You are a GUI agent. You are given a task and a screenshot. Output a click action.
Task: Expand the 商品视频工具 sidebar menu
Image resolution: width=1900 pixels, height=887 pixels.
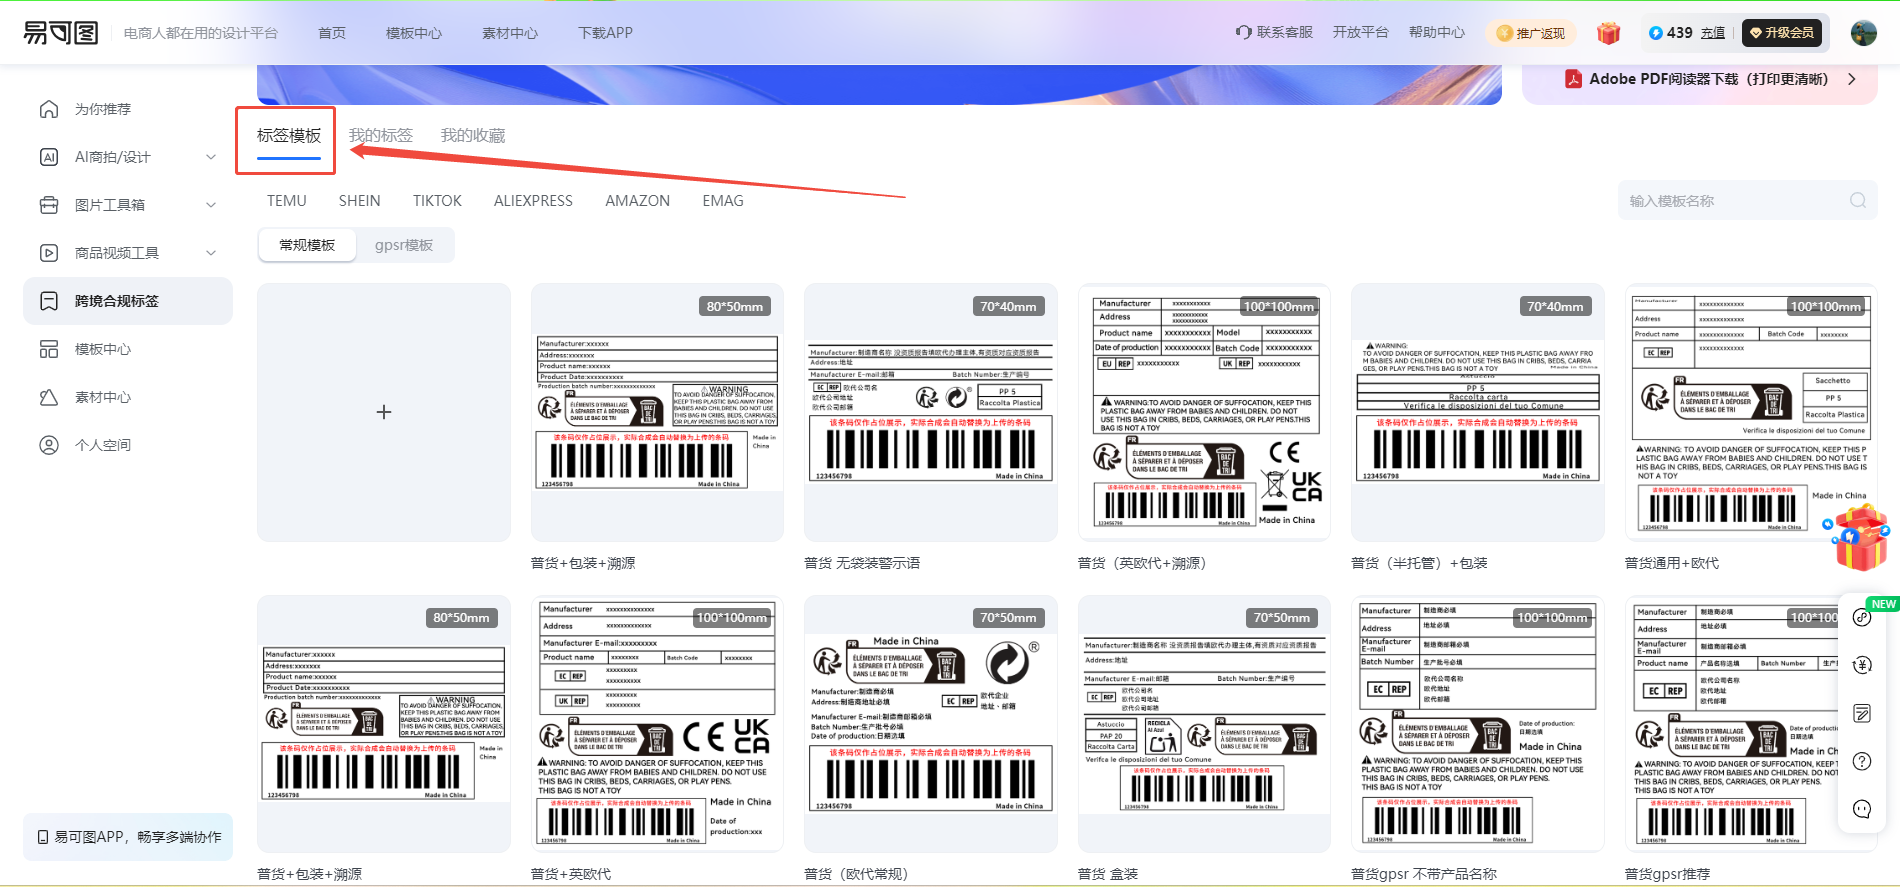click(211, 253)
